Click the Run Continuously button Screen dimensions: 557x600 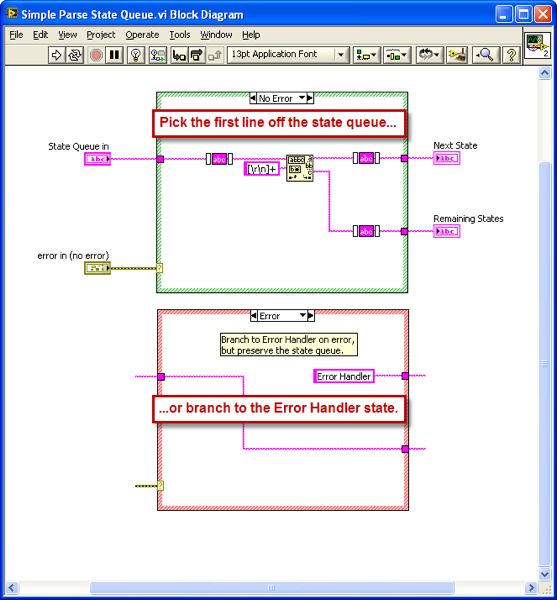[75, 55]
